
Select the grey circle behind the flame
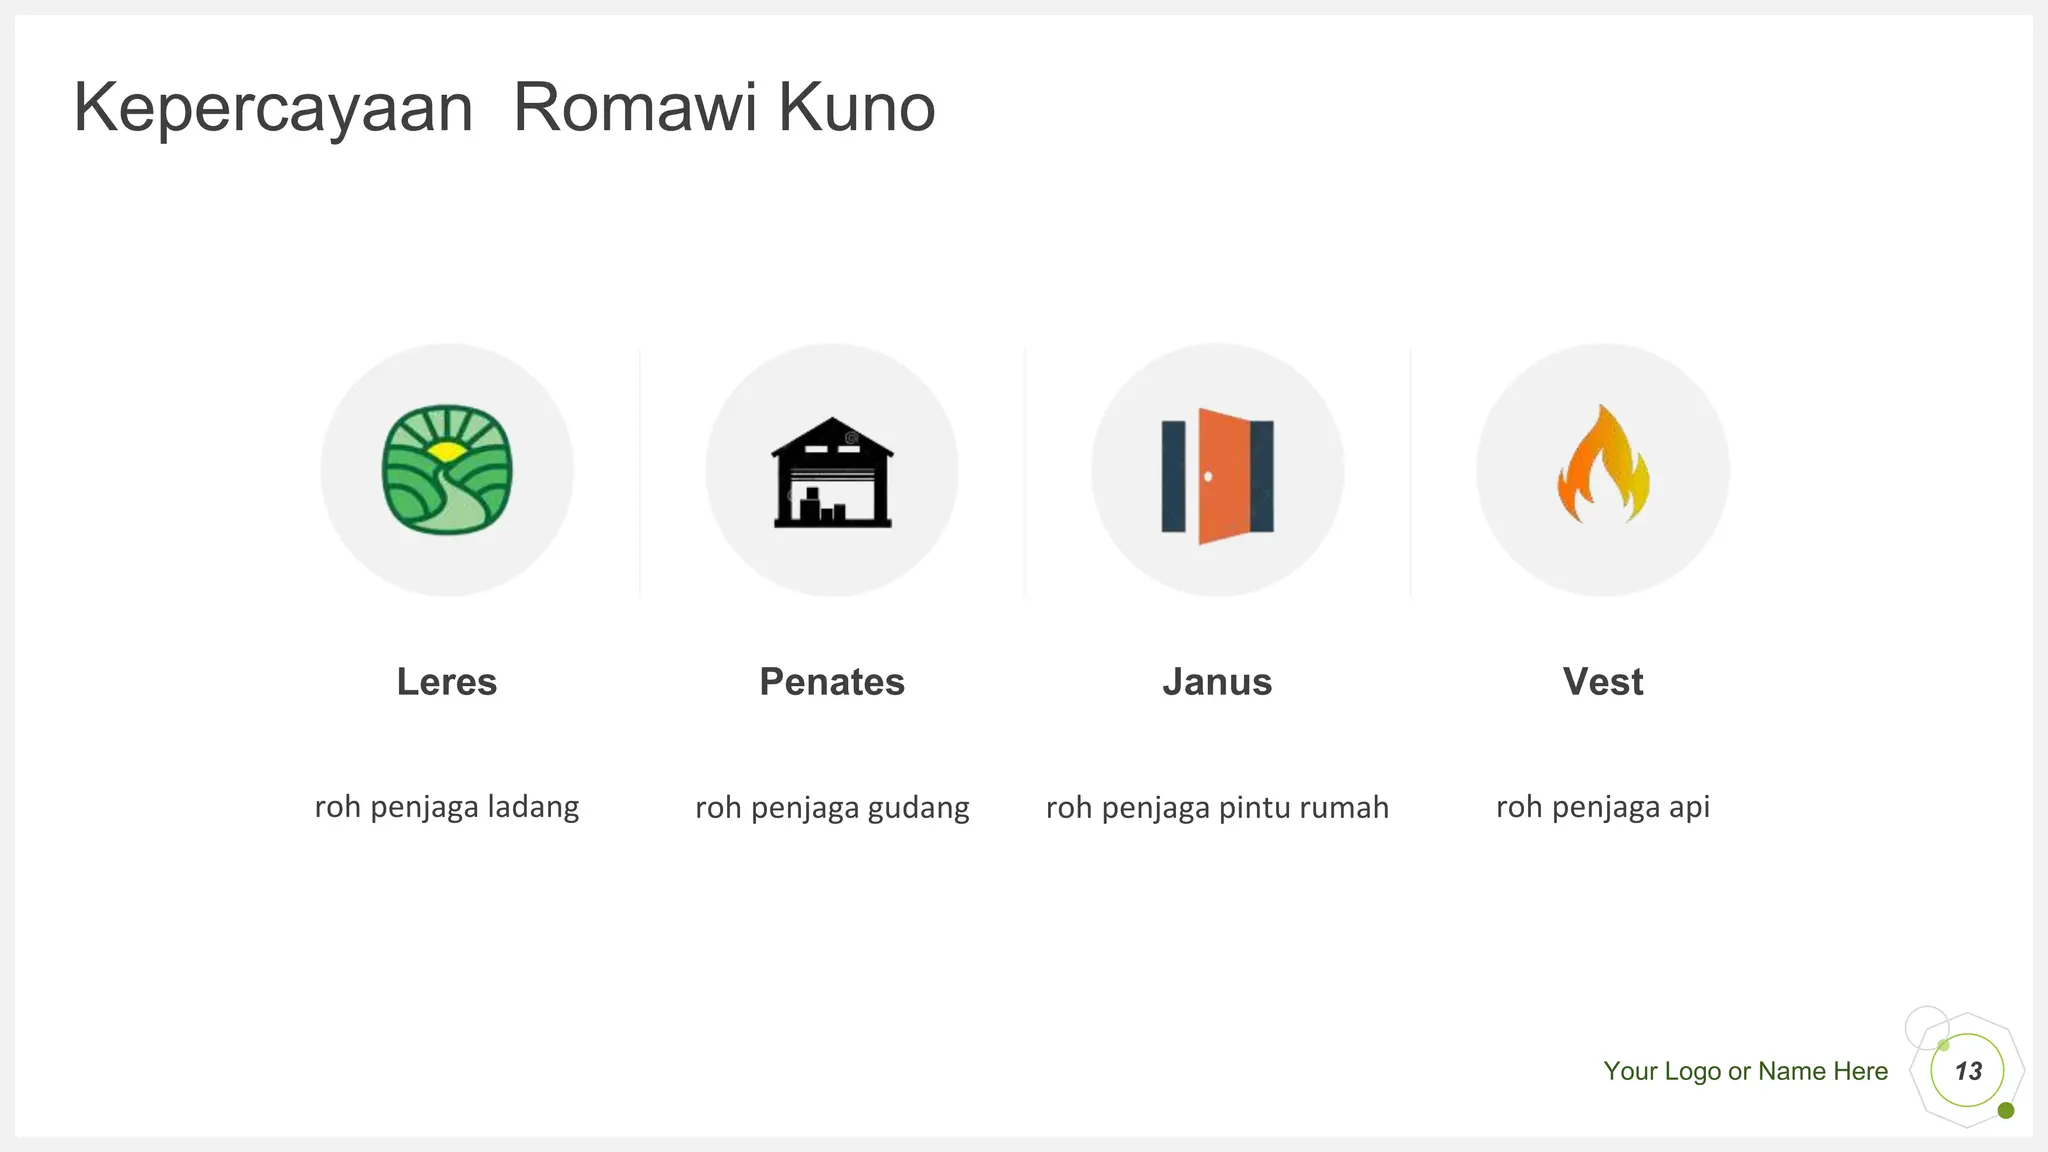click(x=1603, y=470)
